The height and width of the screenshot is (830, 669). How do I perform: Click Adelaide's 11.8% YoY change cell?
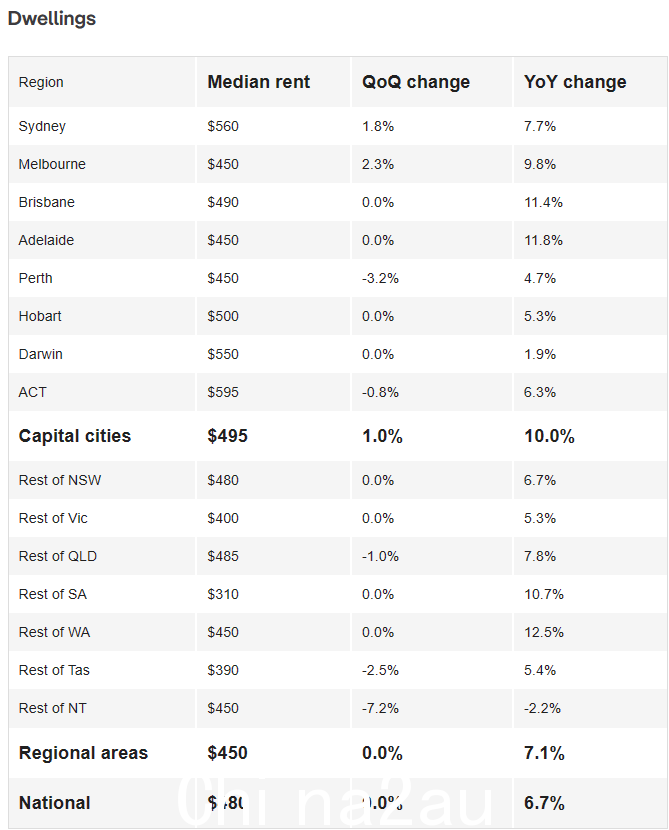(x=543, y=240)
